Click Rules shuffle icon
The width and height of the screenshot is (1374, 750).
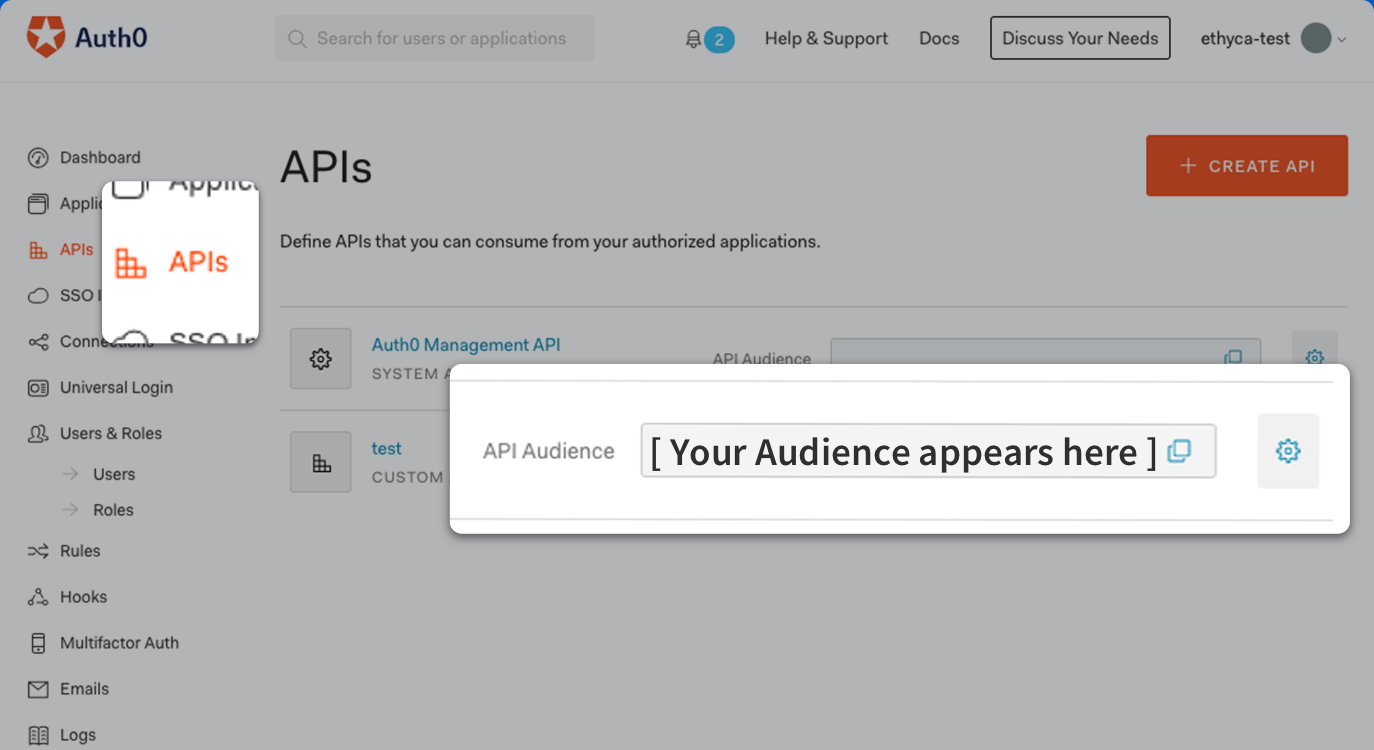pos(38,551)
